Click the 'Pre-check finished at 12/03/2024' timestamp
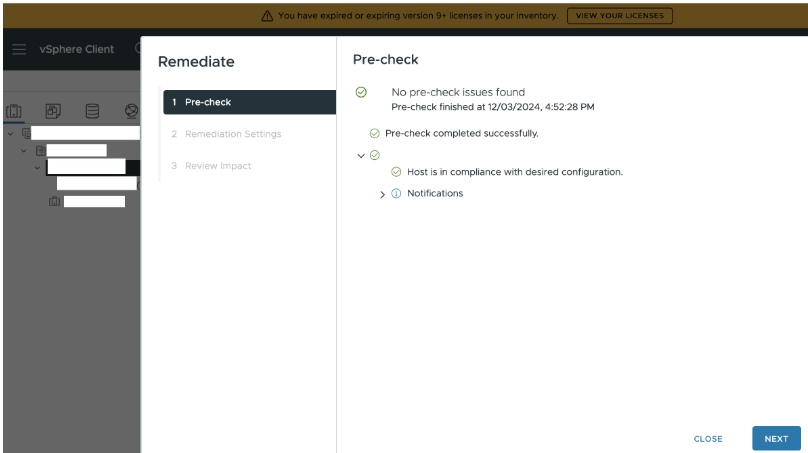Screen dimensions: 808x453 click(x=493, y=107)
